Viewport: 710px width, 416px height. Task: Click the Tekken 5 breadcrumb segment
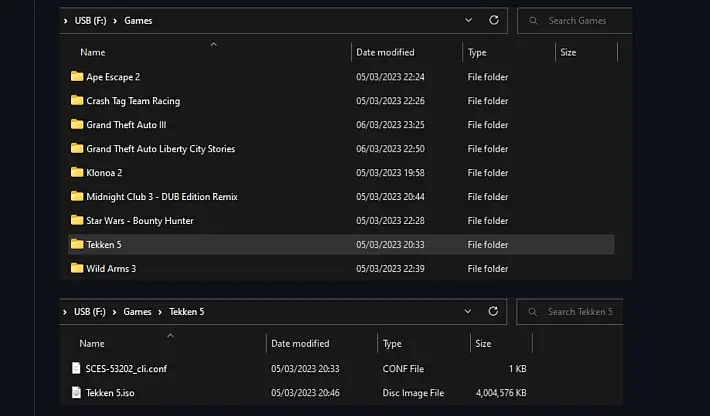187,311
